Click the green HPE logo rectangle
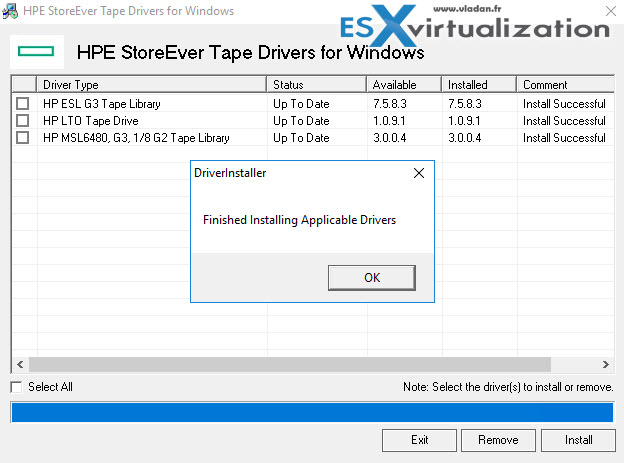Image resolution: width=624 pixels, height=463 pixels. pos(36,51)
